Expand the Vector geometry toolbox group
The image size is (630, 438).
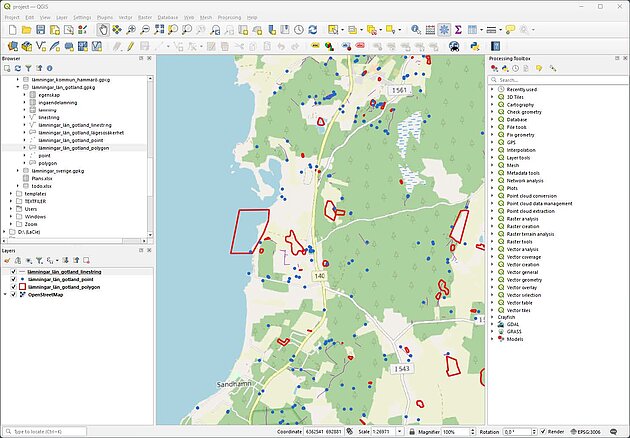492,280
